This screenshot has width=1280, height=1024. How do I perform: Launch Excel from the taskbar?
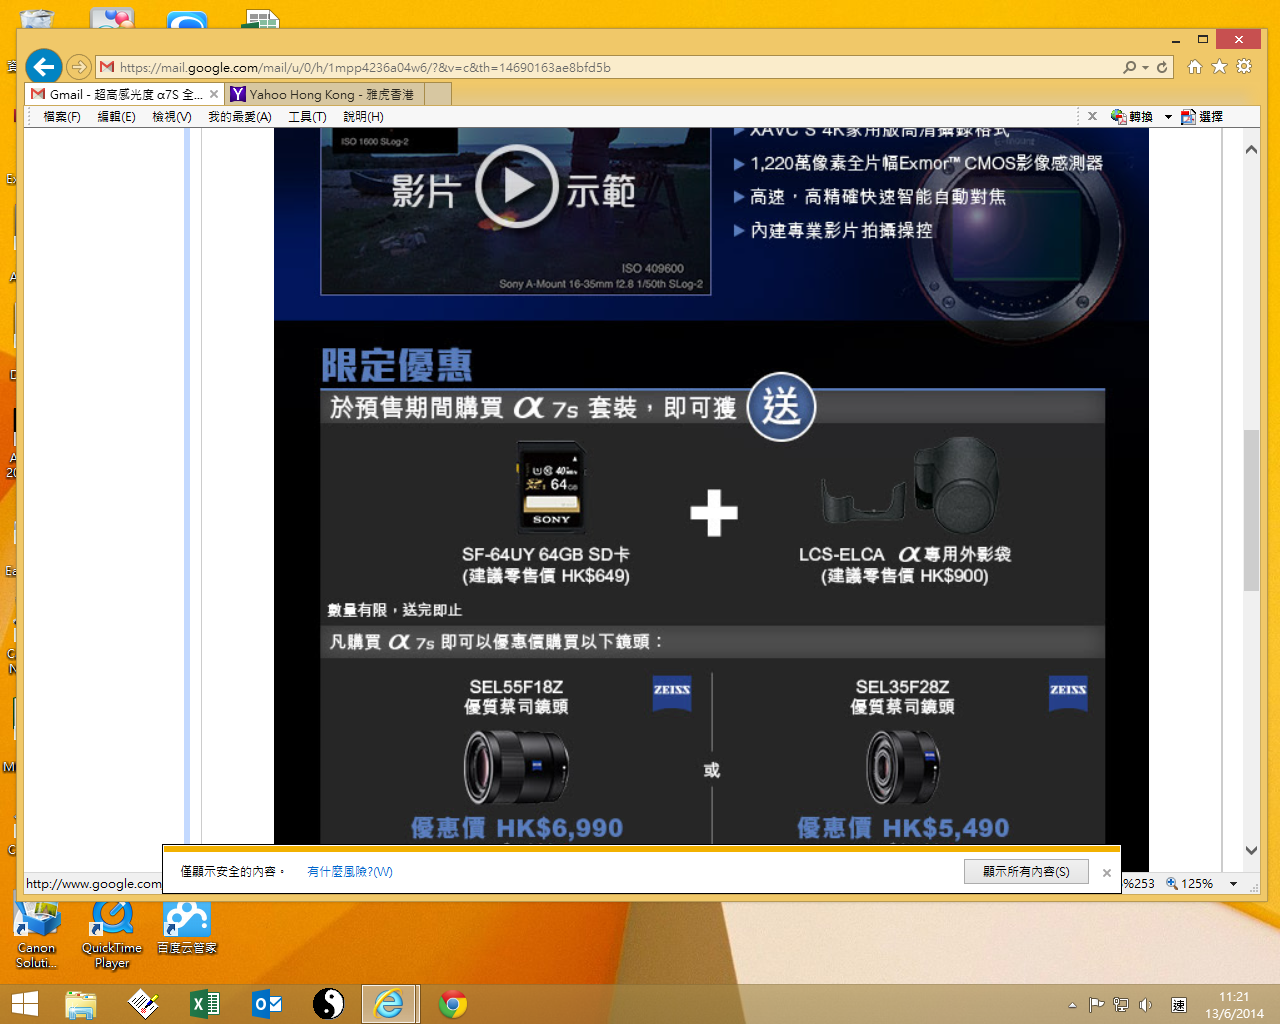point(205,1004)
